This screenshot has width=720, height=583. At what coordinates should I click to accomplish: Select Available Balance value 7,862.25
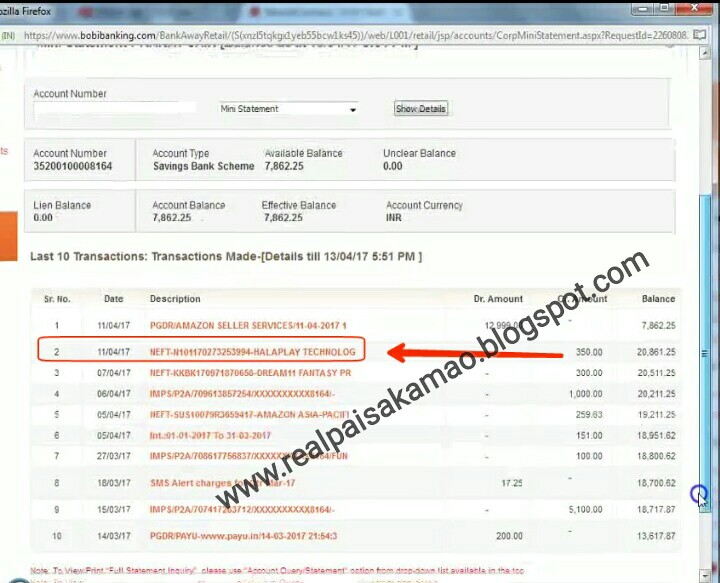point(284,166)
